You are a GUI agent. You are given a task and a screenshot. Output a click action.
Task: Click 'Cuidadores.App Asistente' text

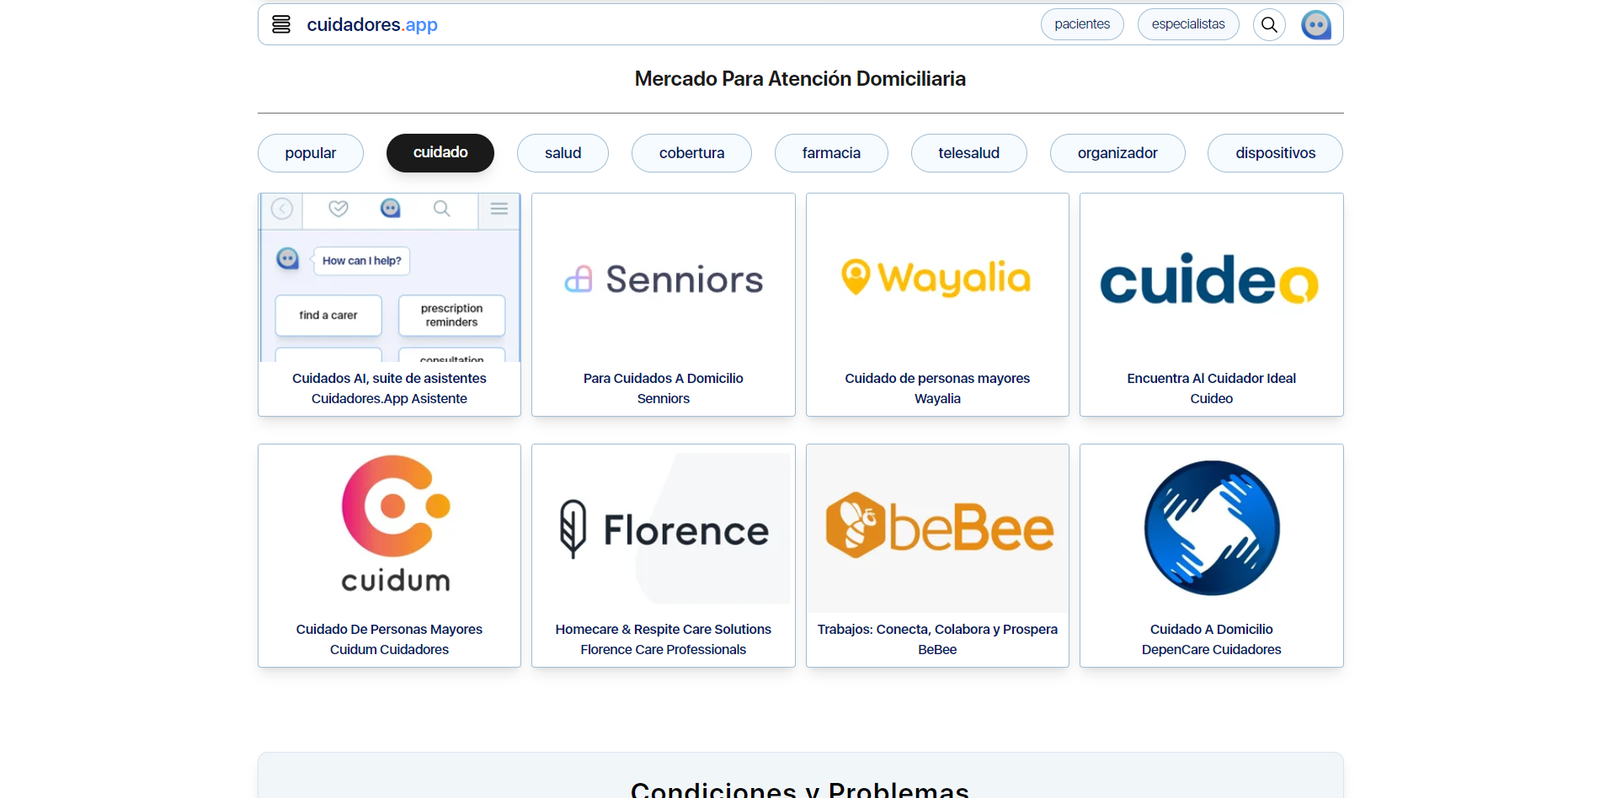click(x=389, y=398)
